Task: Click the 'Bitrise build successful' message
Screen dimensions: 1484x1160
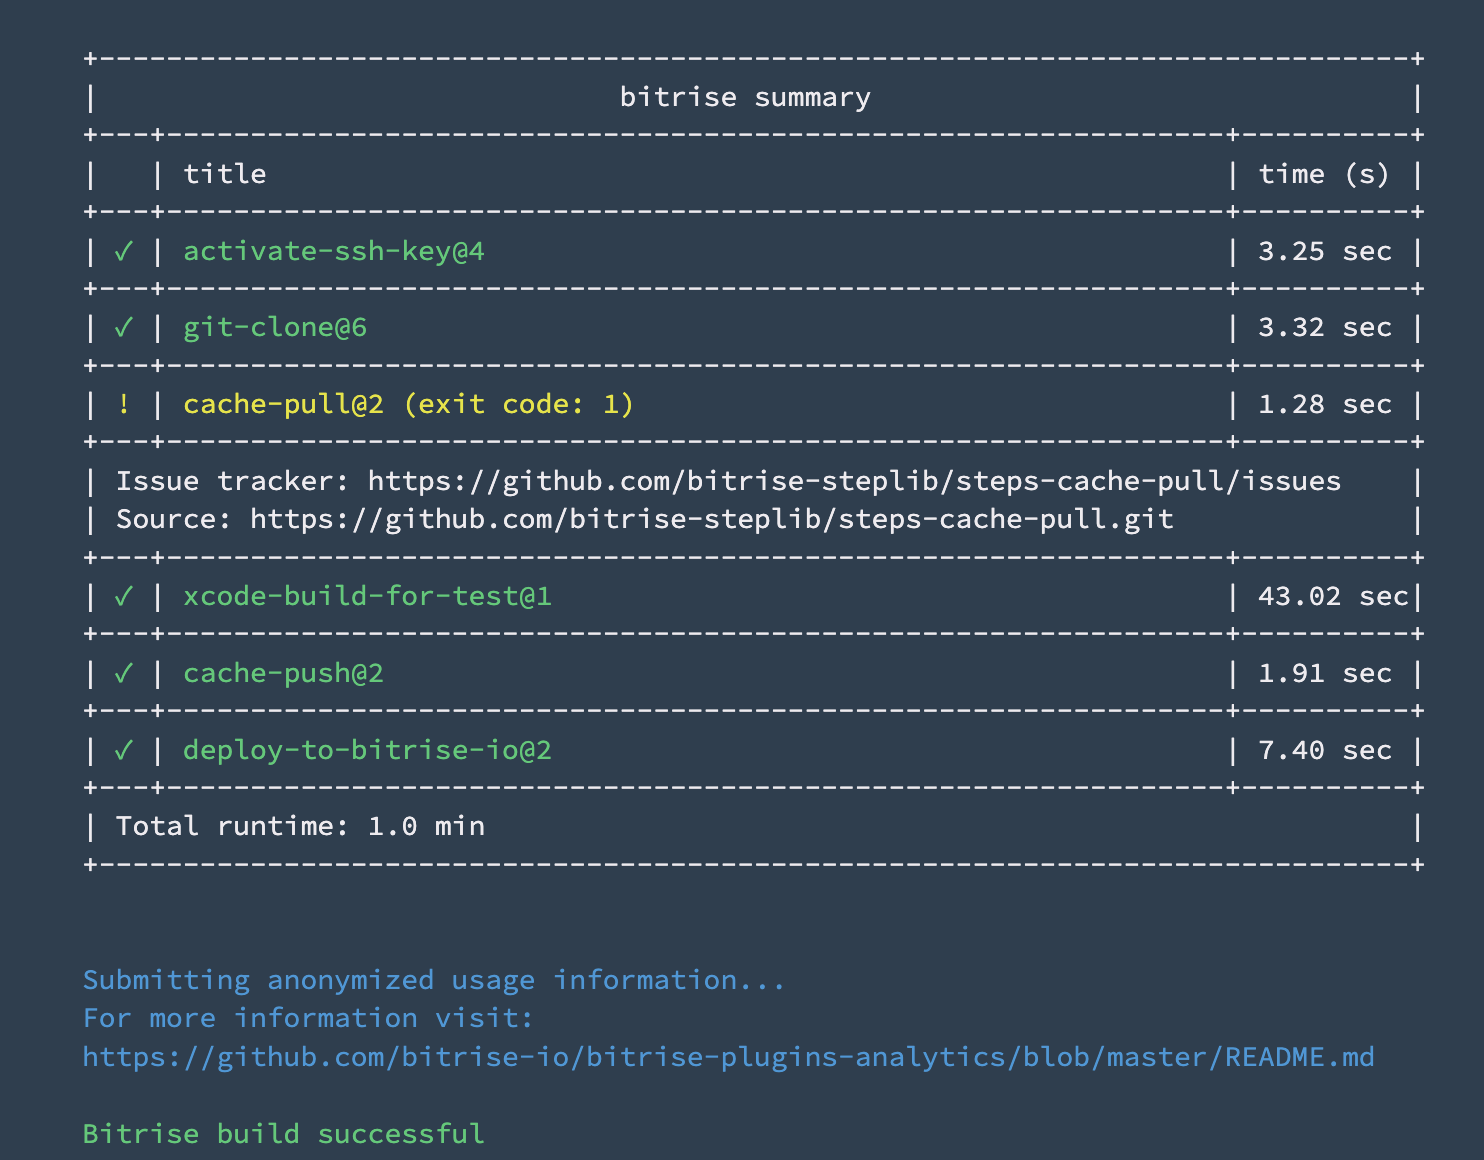Action: pos(283,1133)
